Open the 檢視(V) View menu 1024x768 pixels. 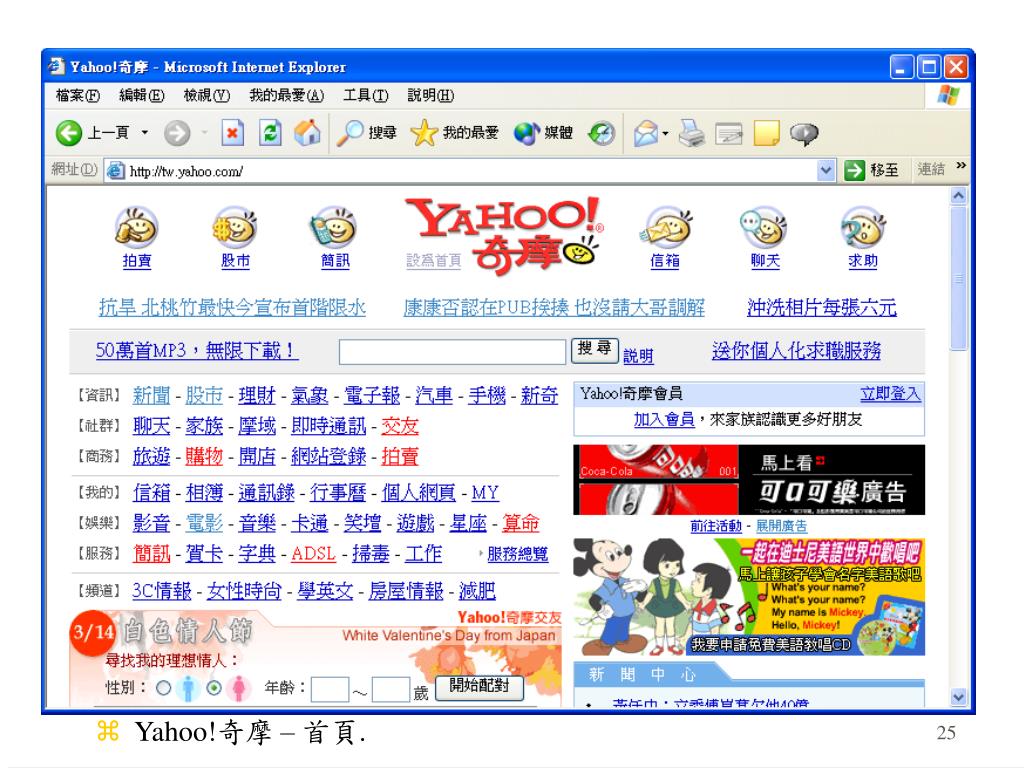tap(206, 95)
